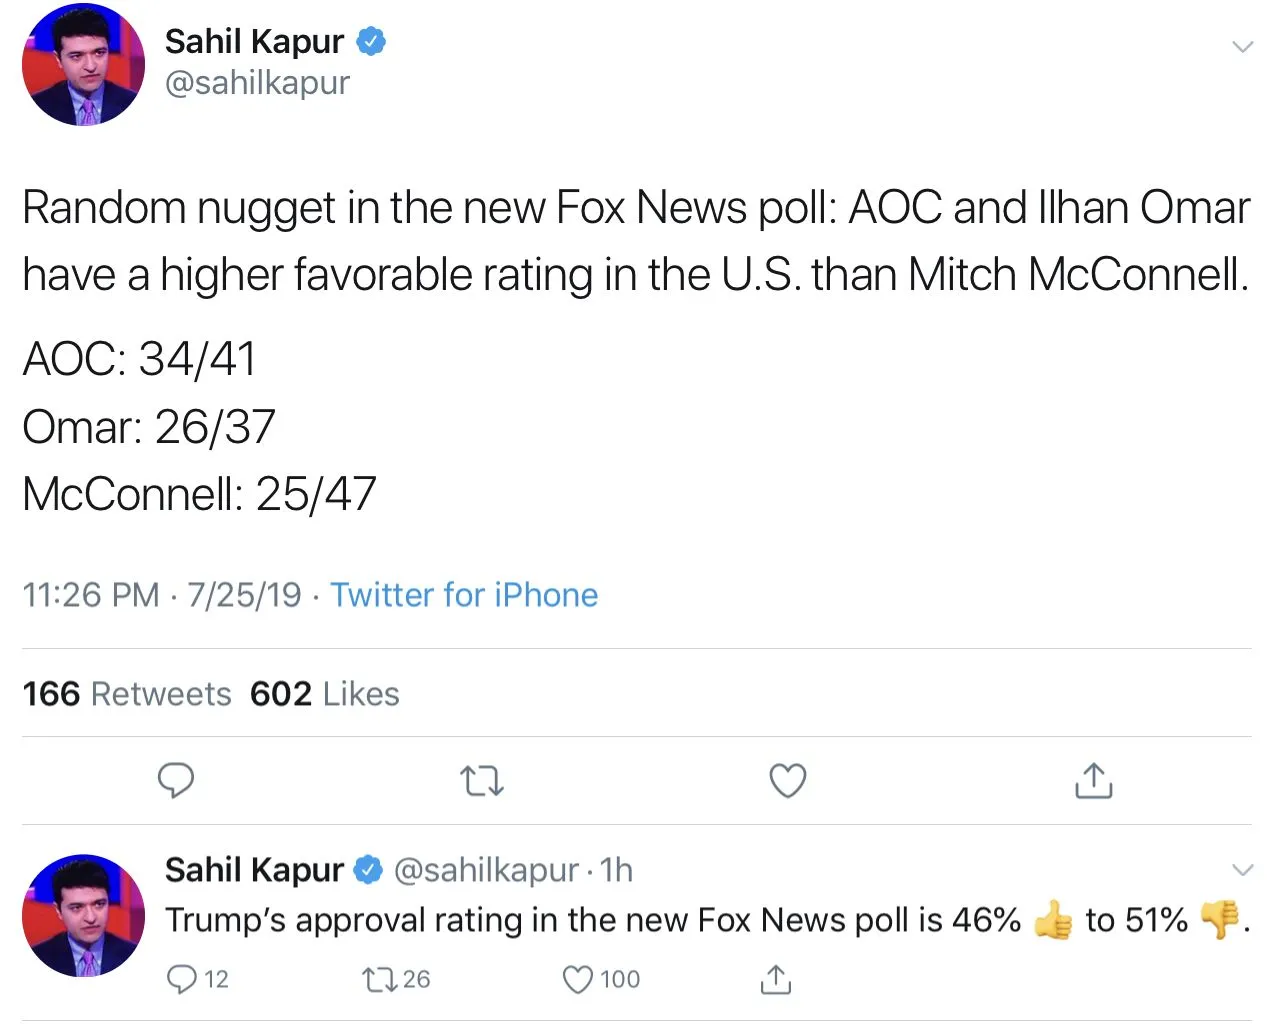Like the main tweet with the heart
1267x1027 pixels.
787,780
